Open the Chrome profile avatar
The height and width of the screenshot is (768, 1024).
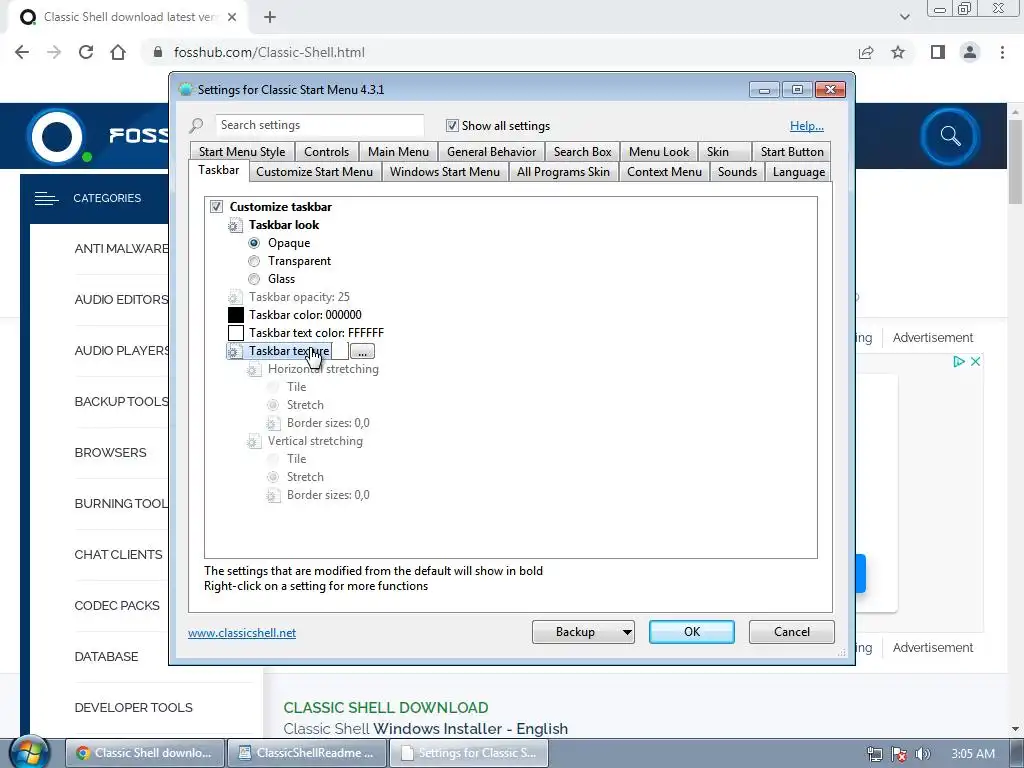970,52
